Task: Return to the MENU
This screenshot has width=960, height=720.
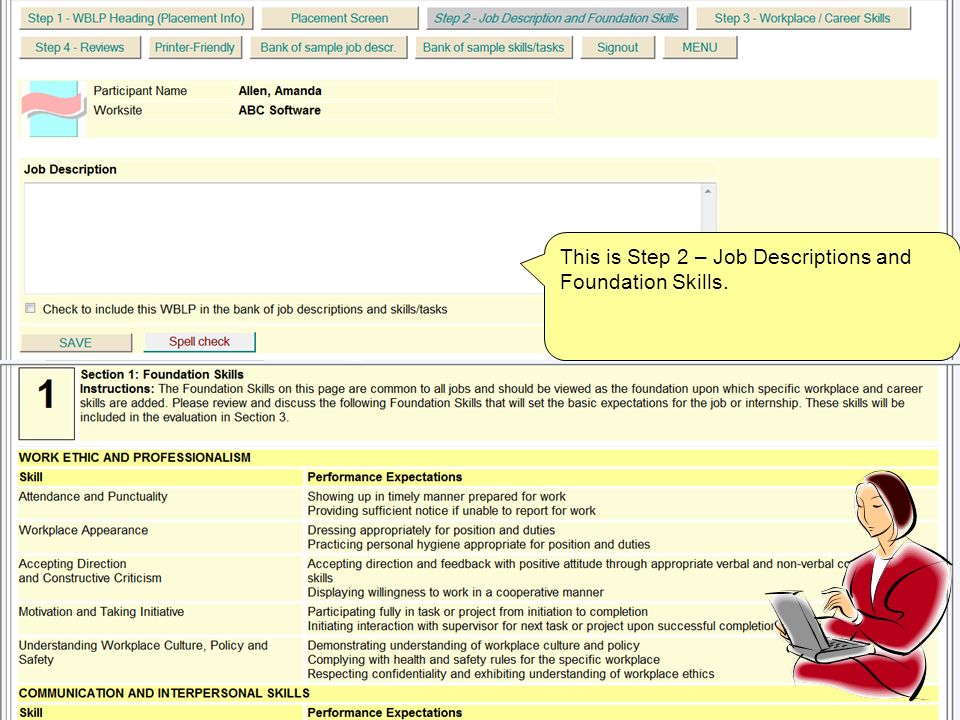Action: pos(700,48)
